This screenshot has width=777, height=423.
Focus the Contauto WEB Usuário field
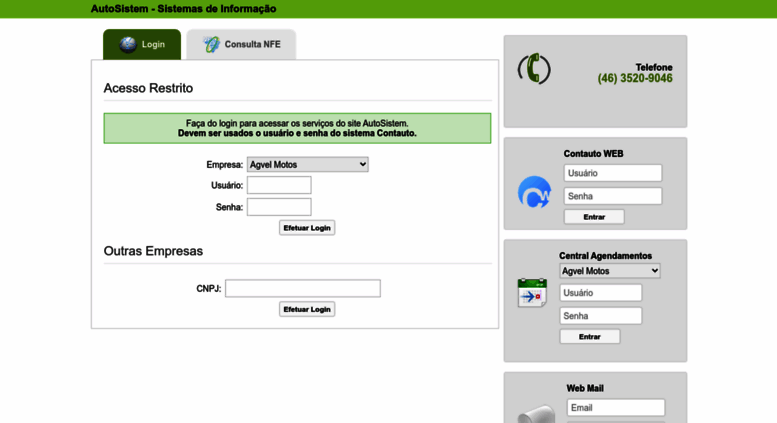click(612, 173)
